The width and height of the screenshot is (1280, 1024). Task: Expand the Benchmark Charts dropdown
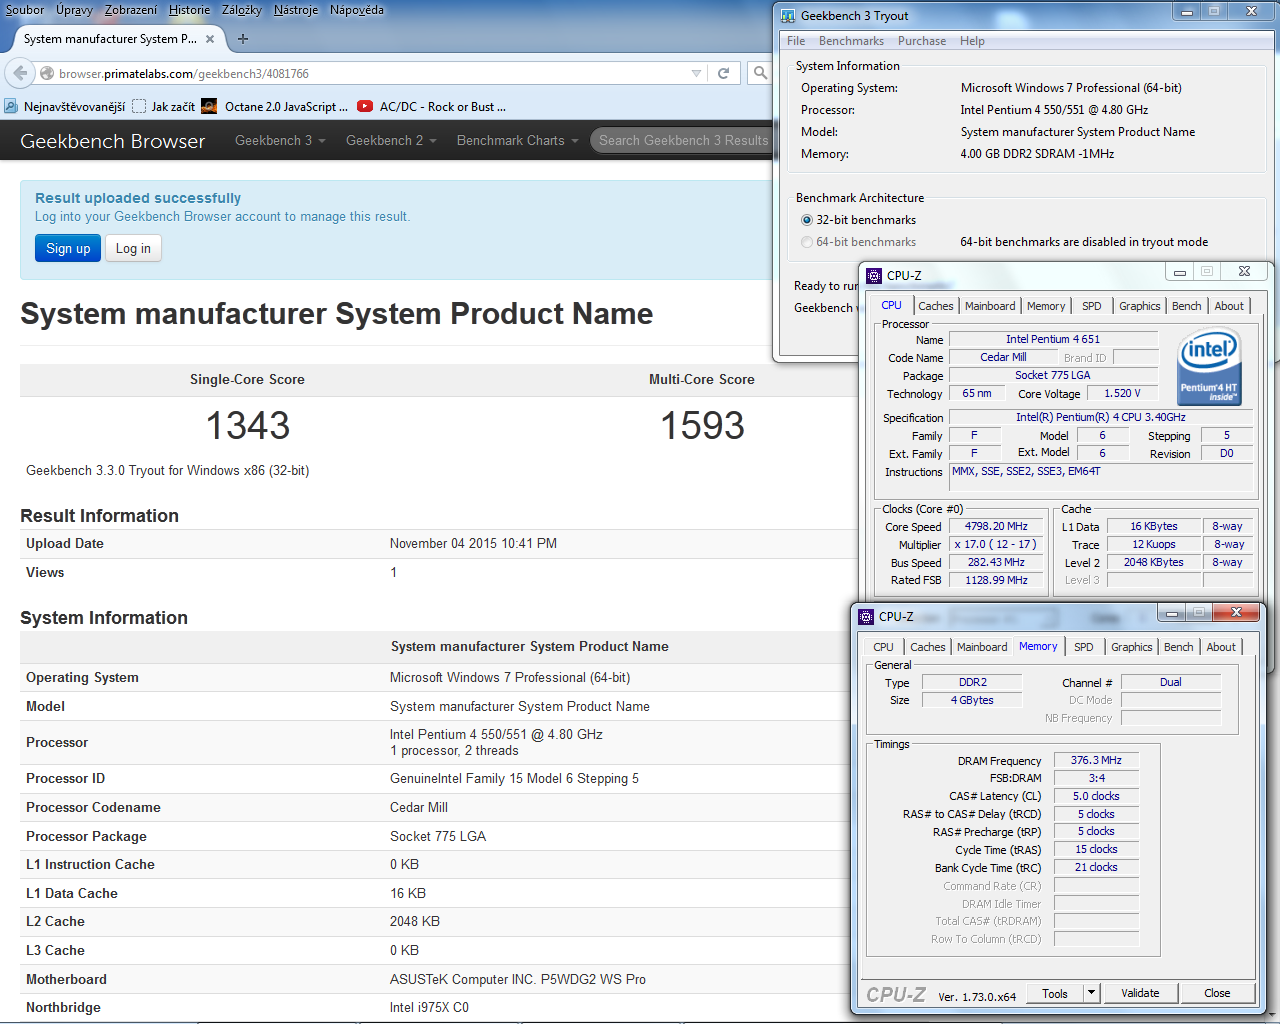click(x=517, y=141)
